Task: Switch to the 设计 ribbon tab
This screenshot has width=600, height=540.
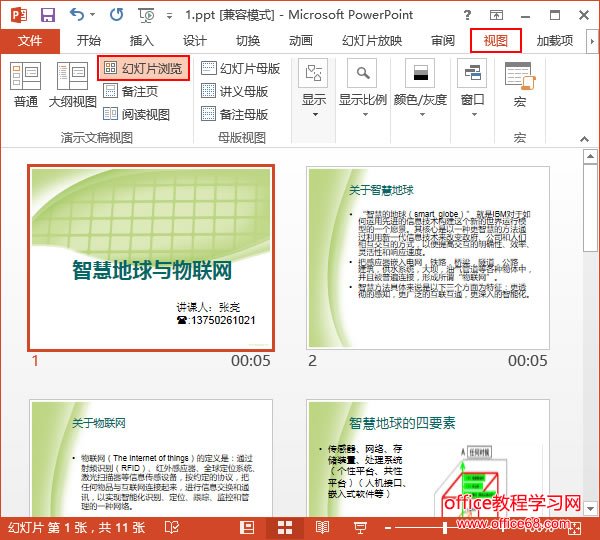Action: click(x=195, y=41)
